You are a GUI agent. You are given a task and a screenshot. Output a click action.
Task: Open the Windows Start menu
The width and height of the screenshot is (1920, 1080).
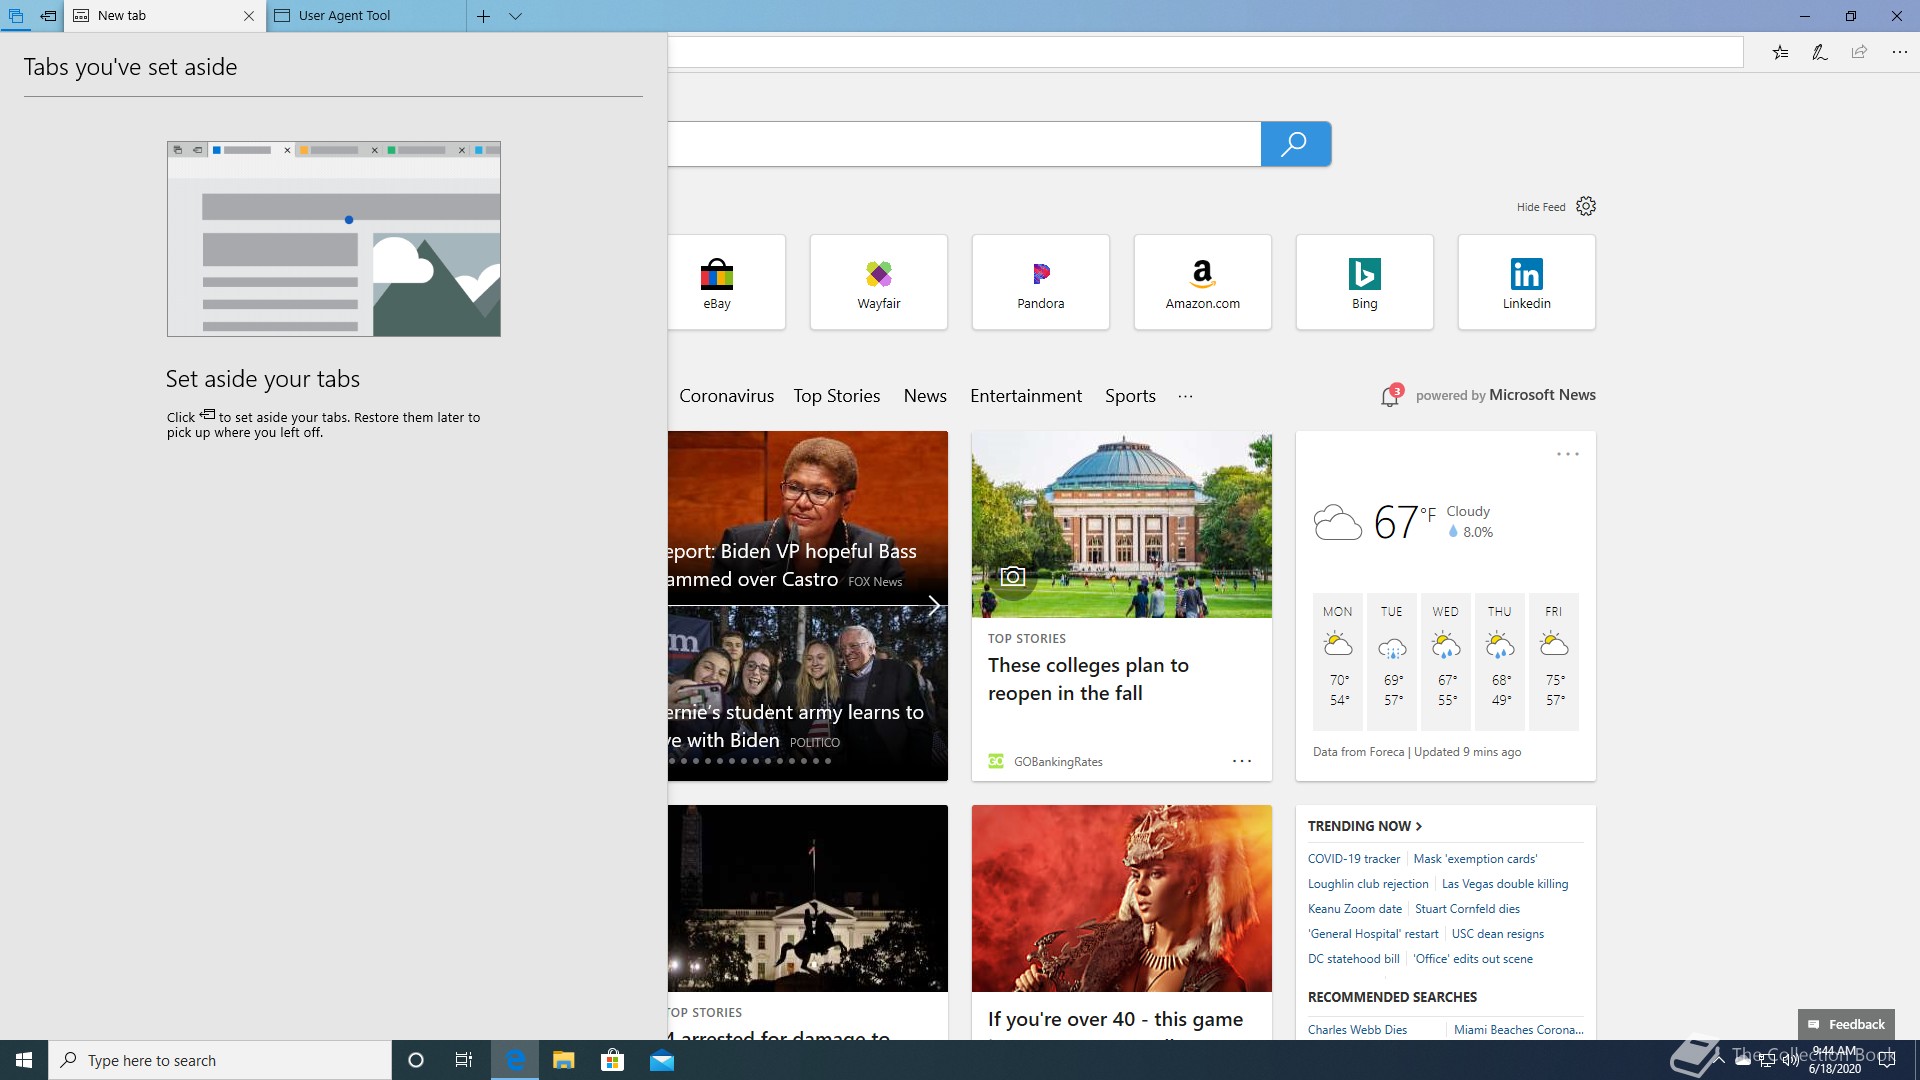[24, 1060]
